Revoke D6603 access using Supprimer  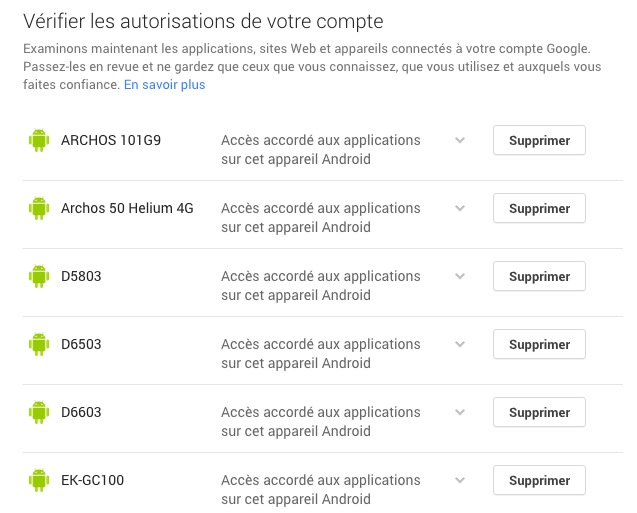539,412
